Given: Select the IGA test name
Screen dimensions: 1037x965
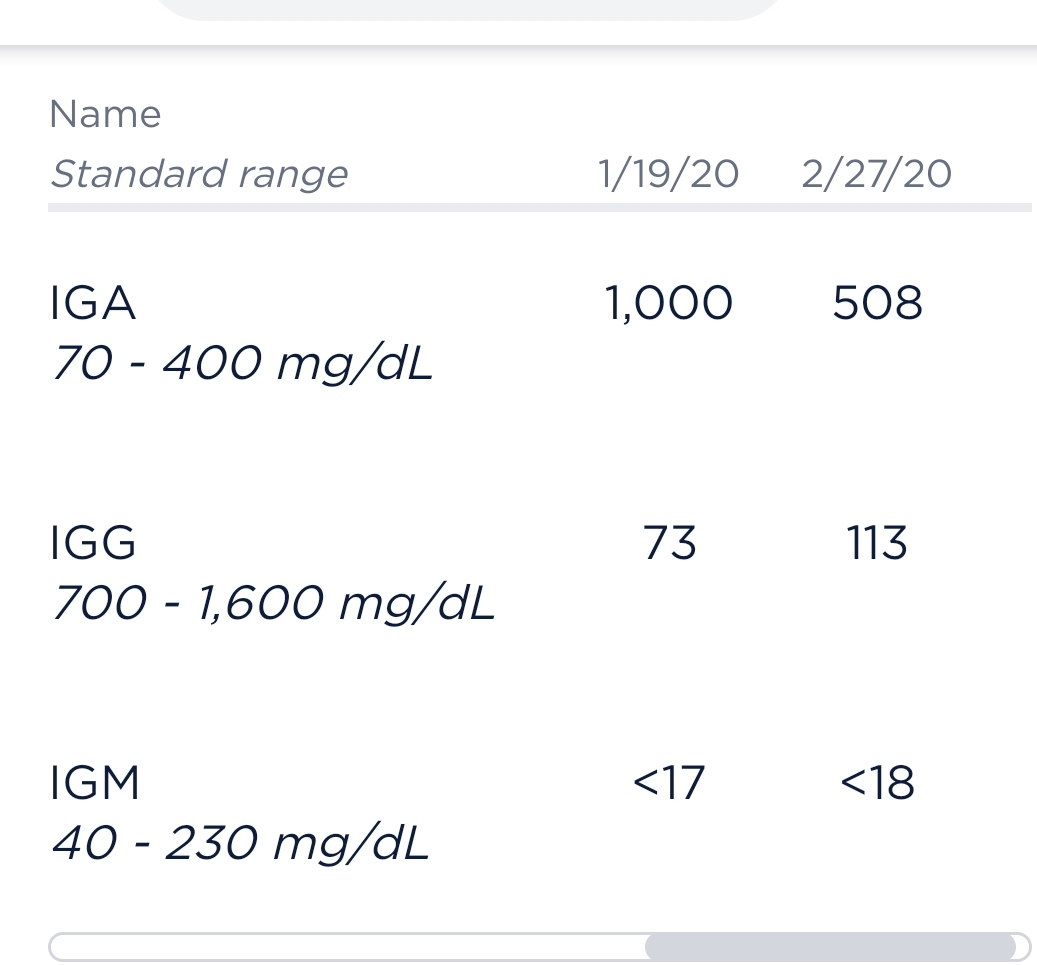Looking at the screenshot, I should (x=93, y=304).
